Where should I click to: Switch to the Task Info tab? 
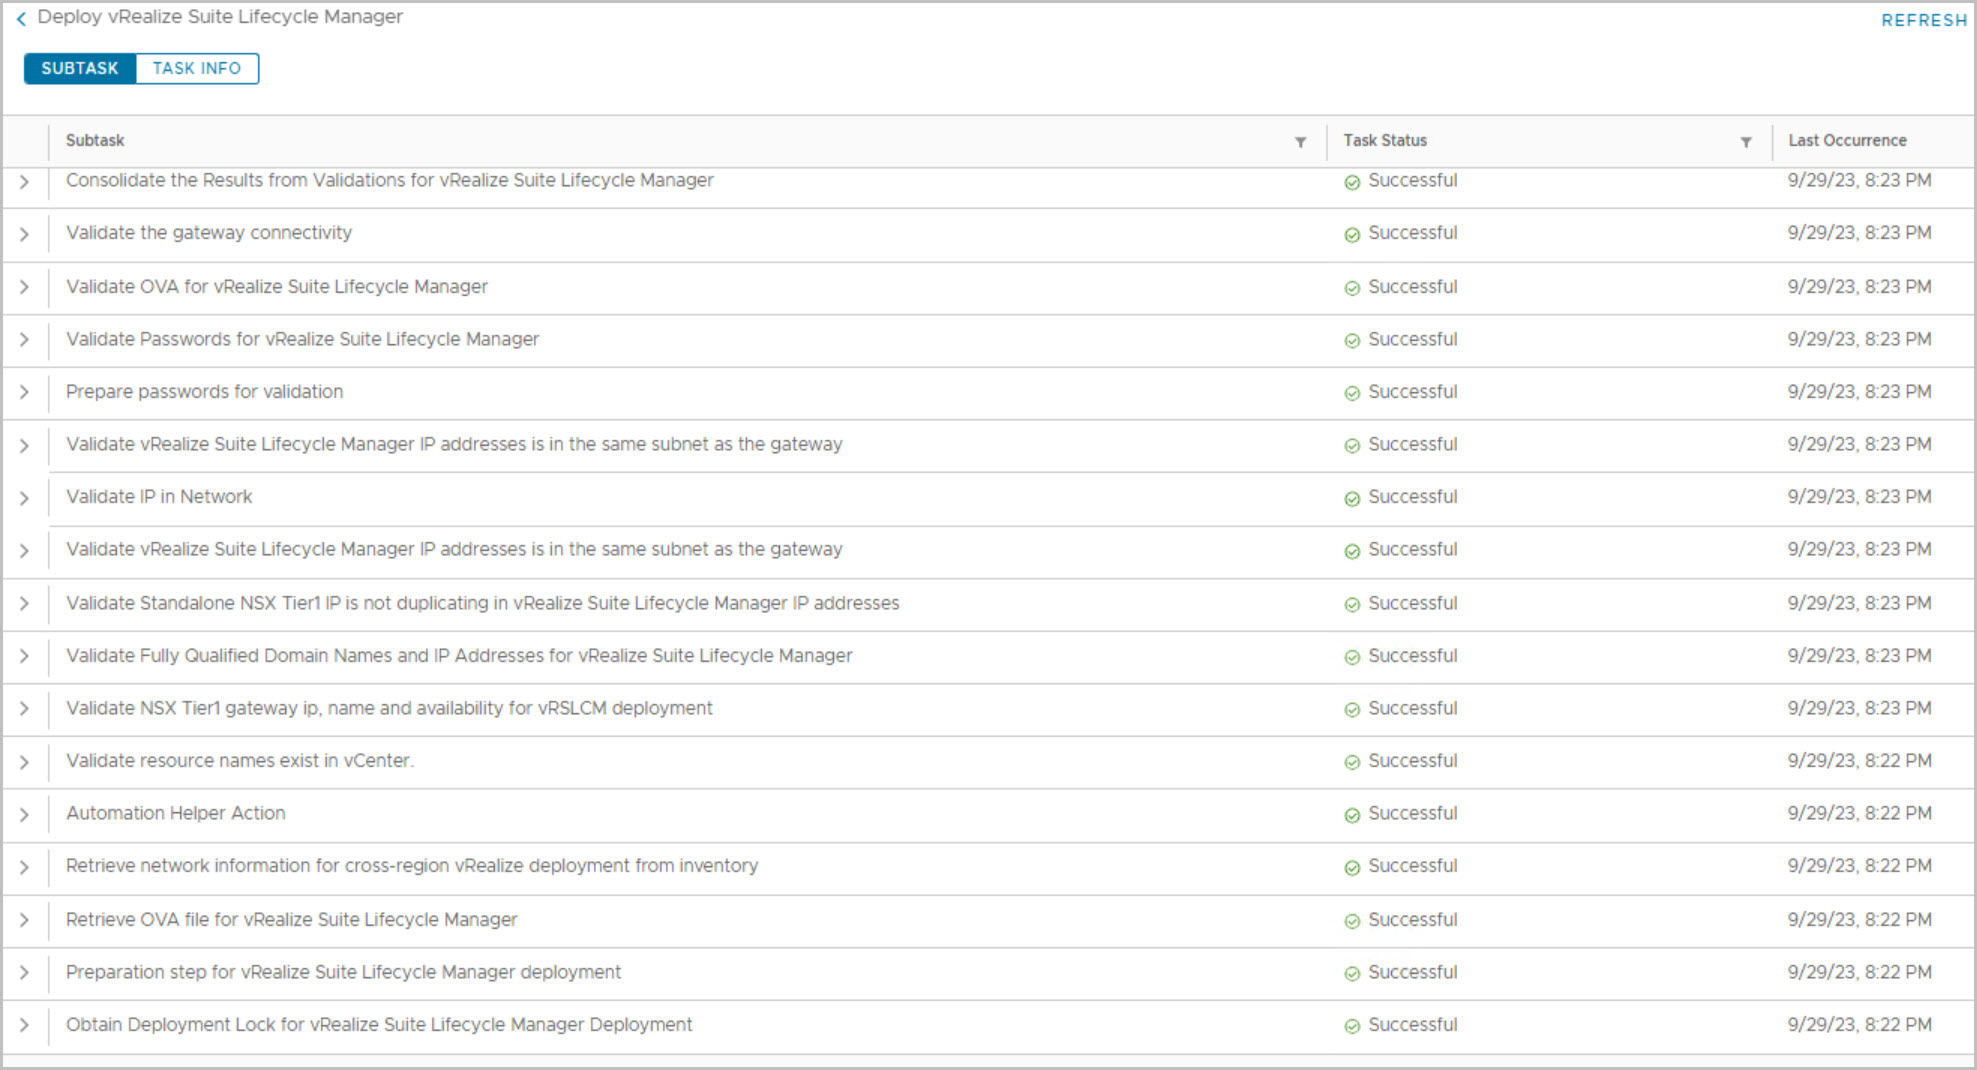pyautogui.click(x=197, y=68)
